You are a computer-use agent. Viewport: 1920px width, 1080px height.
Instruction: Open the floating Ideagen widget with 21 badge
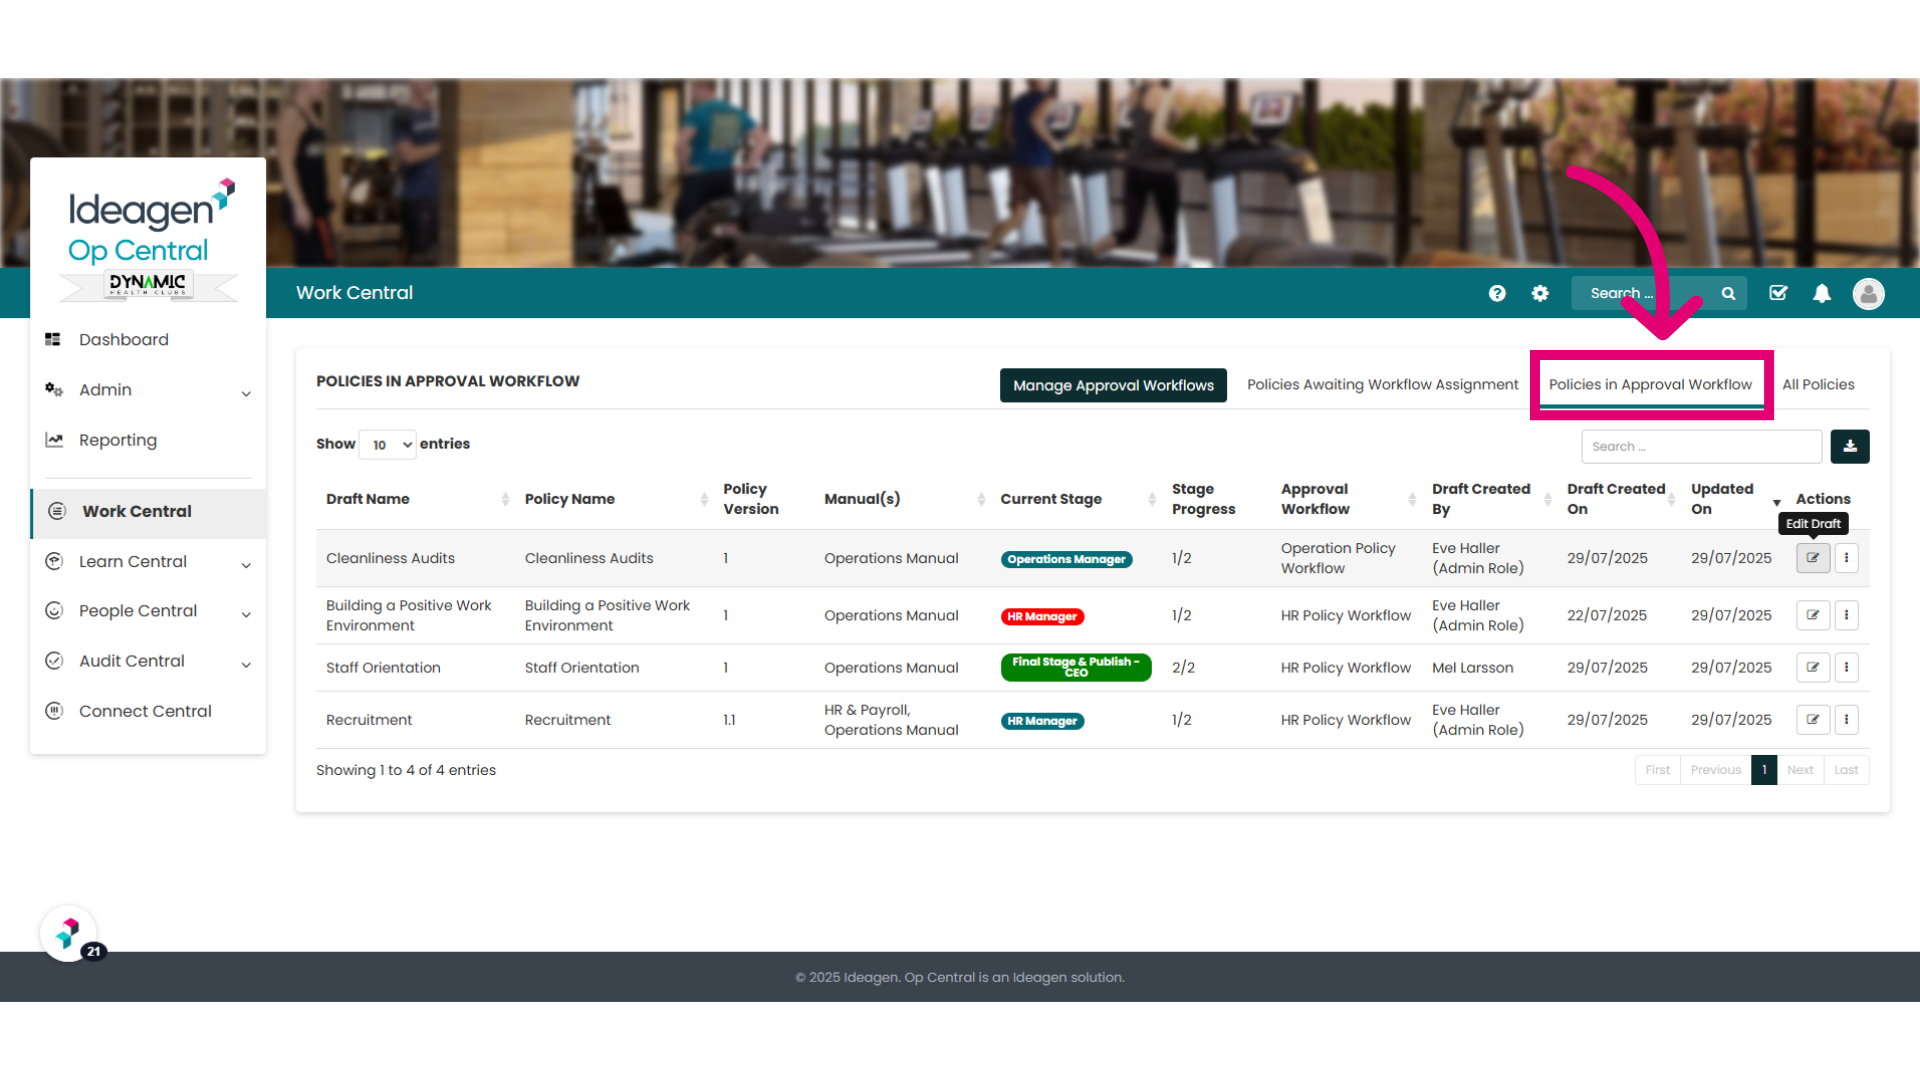[x=69, y=934]
